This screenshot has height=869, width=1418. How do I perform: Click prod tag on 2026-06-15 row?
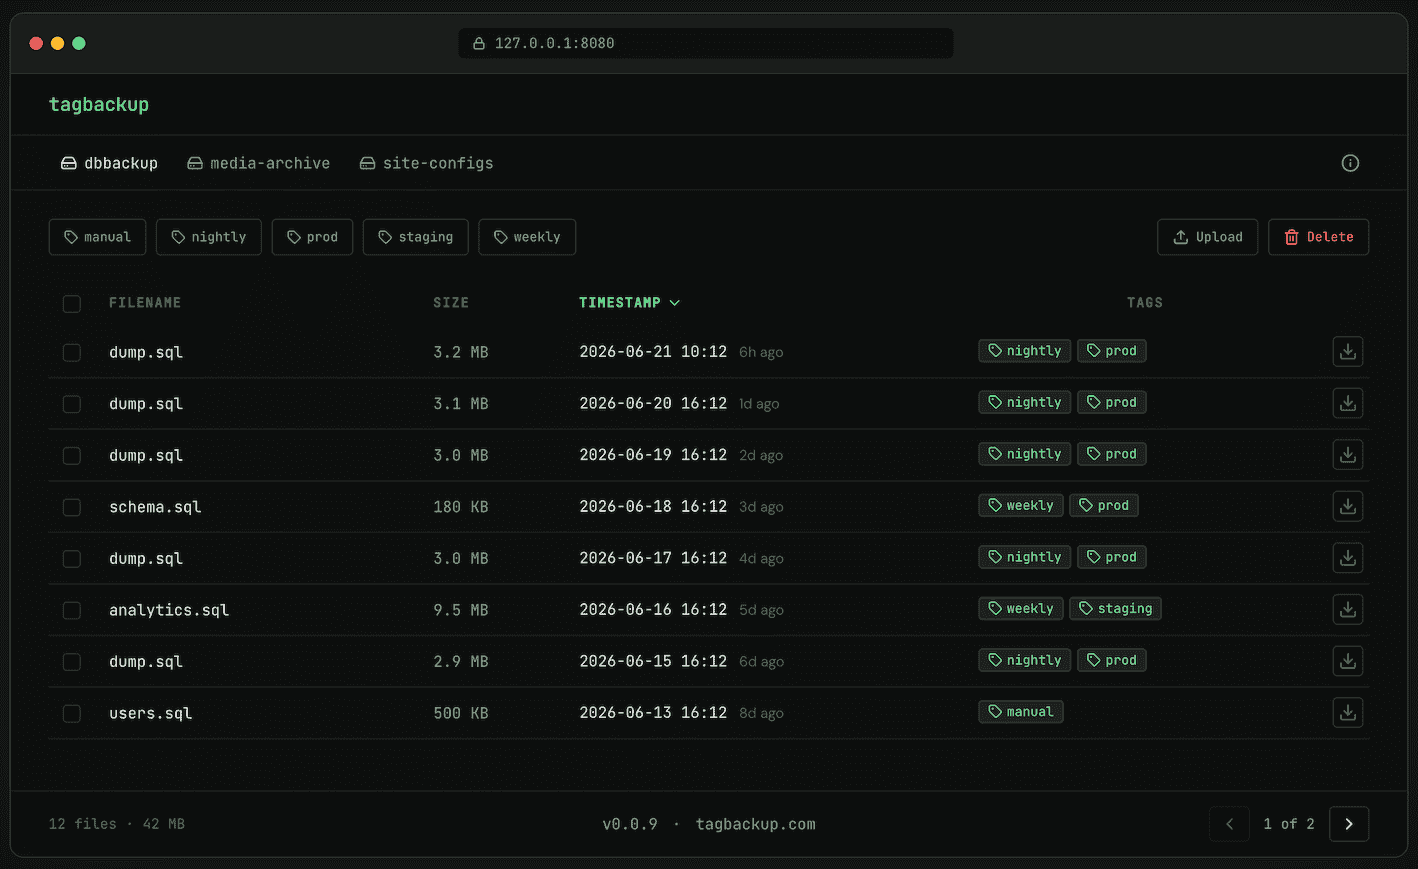click(1112, 660)
